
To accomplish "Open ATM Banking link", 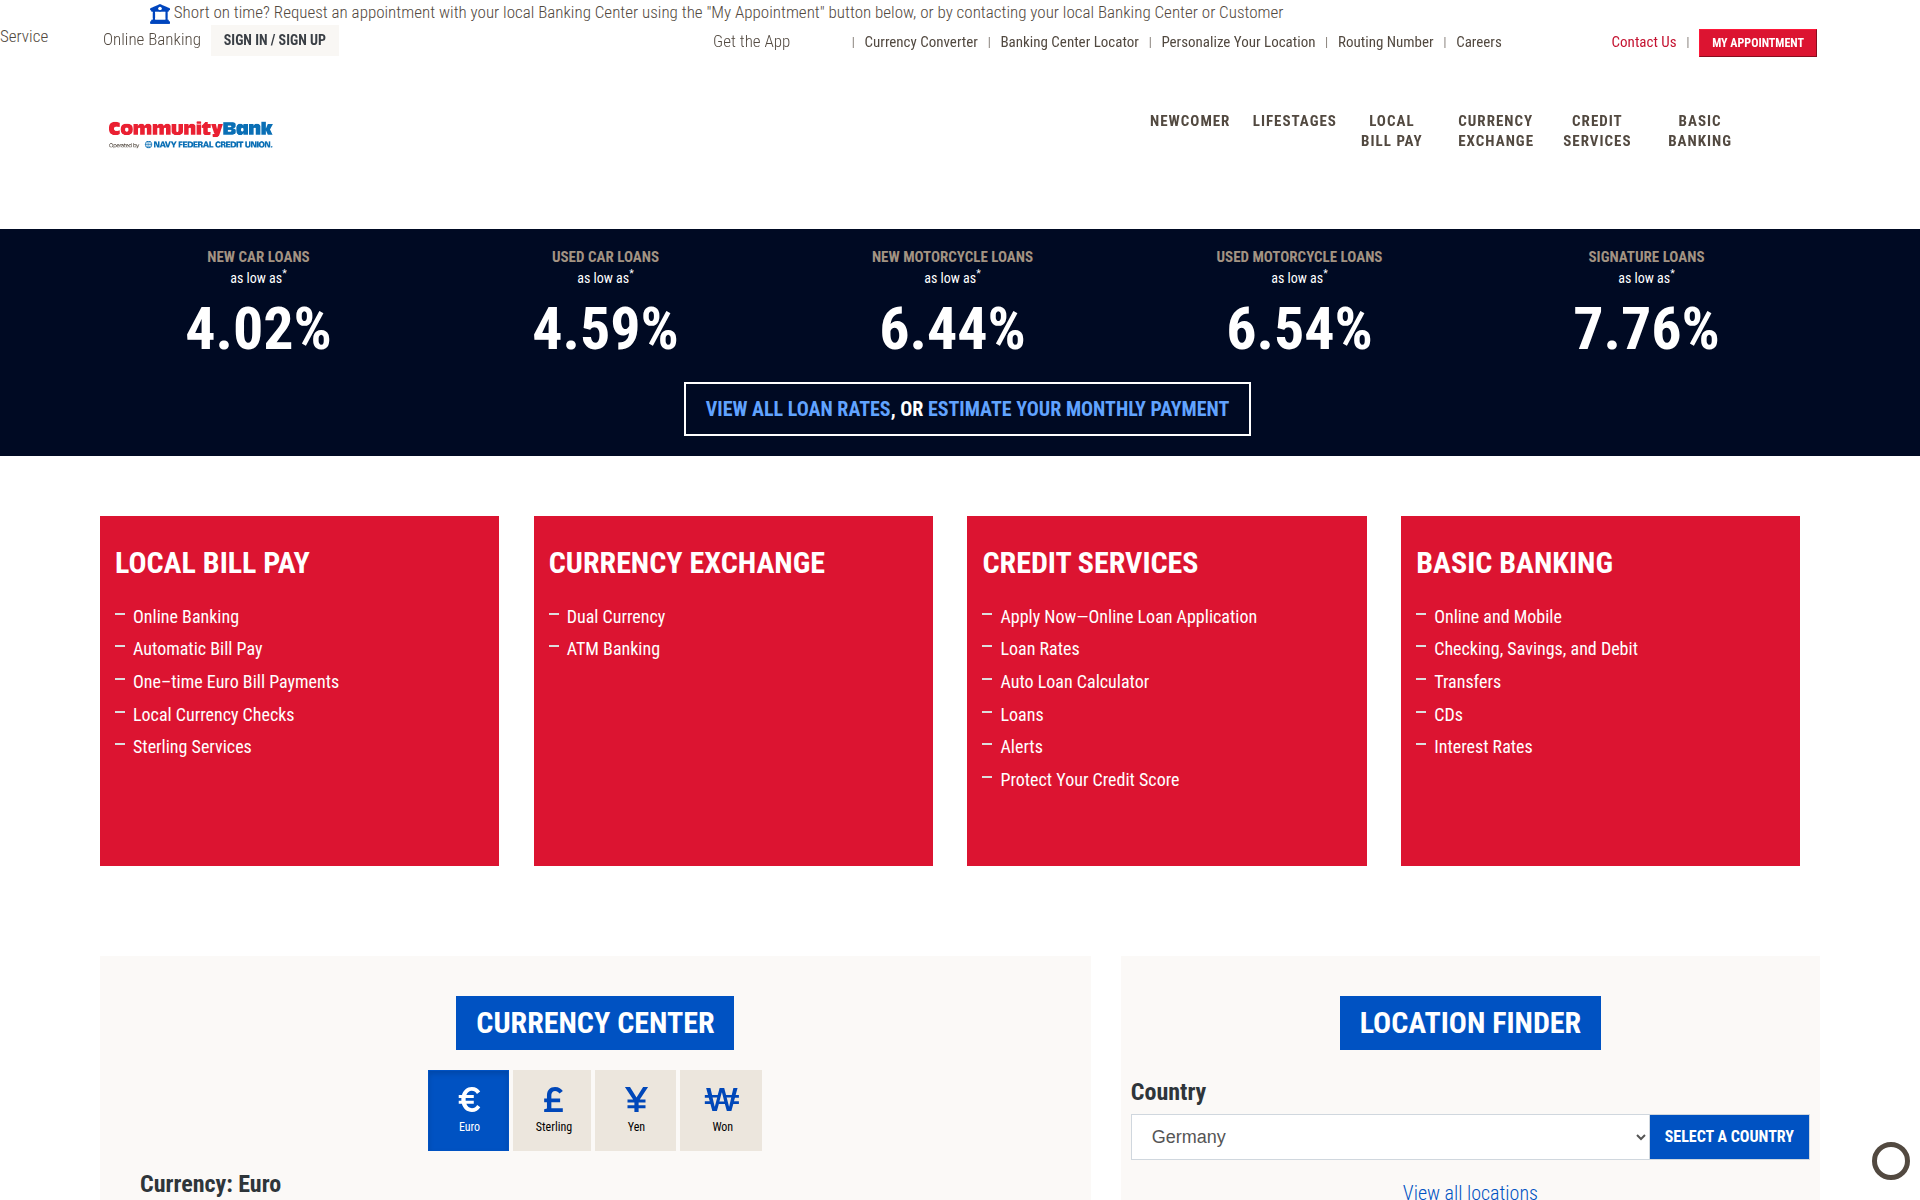I will 613,649.
